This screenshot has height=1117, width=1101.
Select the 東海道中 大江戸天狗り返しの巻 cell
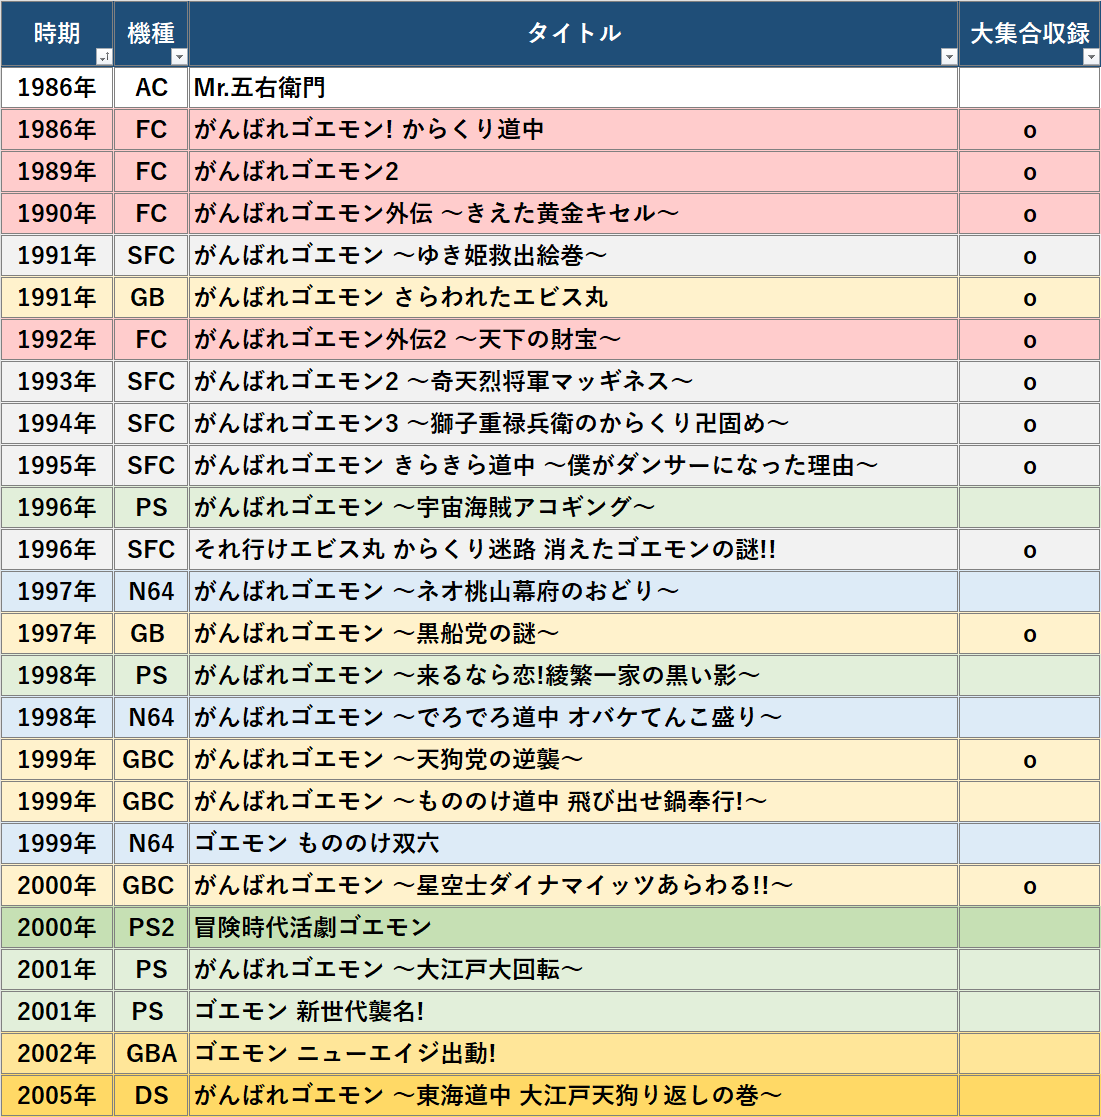573,1096
